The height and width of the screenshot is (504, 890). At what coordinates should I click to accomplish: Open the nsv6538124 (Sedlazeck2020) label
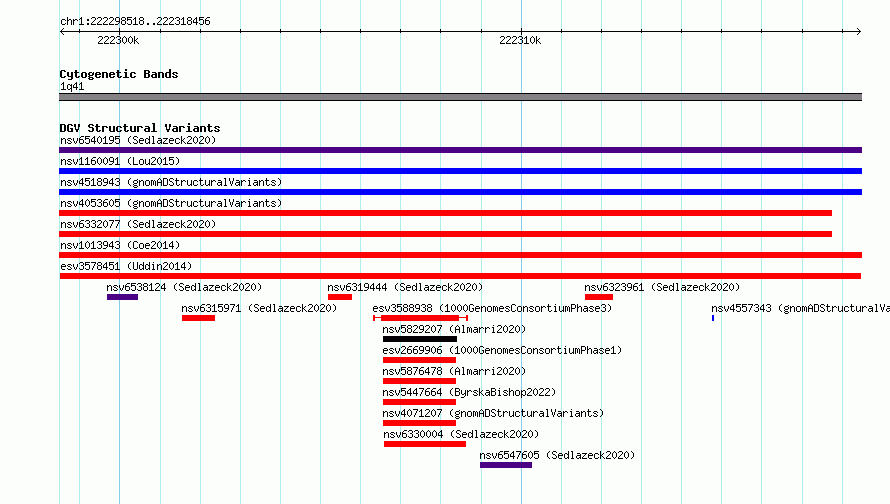click(x=184, y=287)
